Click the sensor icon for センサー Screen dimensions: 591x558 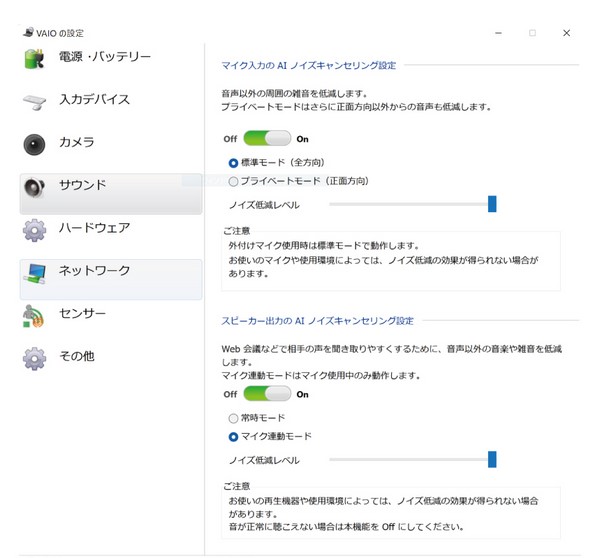point(34,316)
